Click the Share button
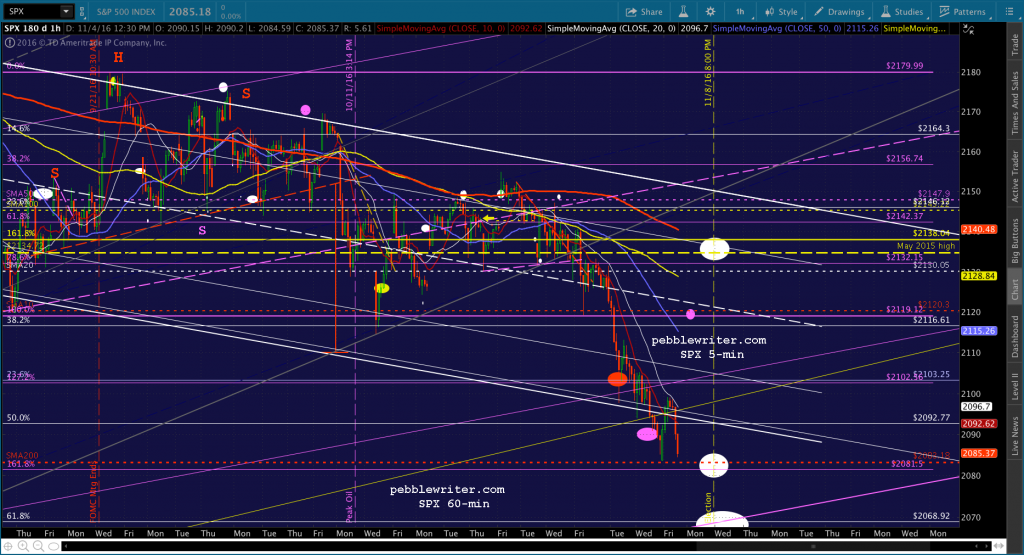This screenshot has width=1024, height=555. tap(644, 12)
